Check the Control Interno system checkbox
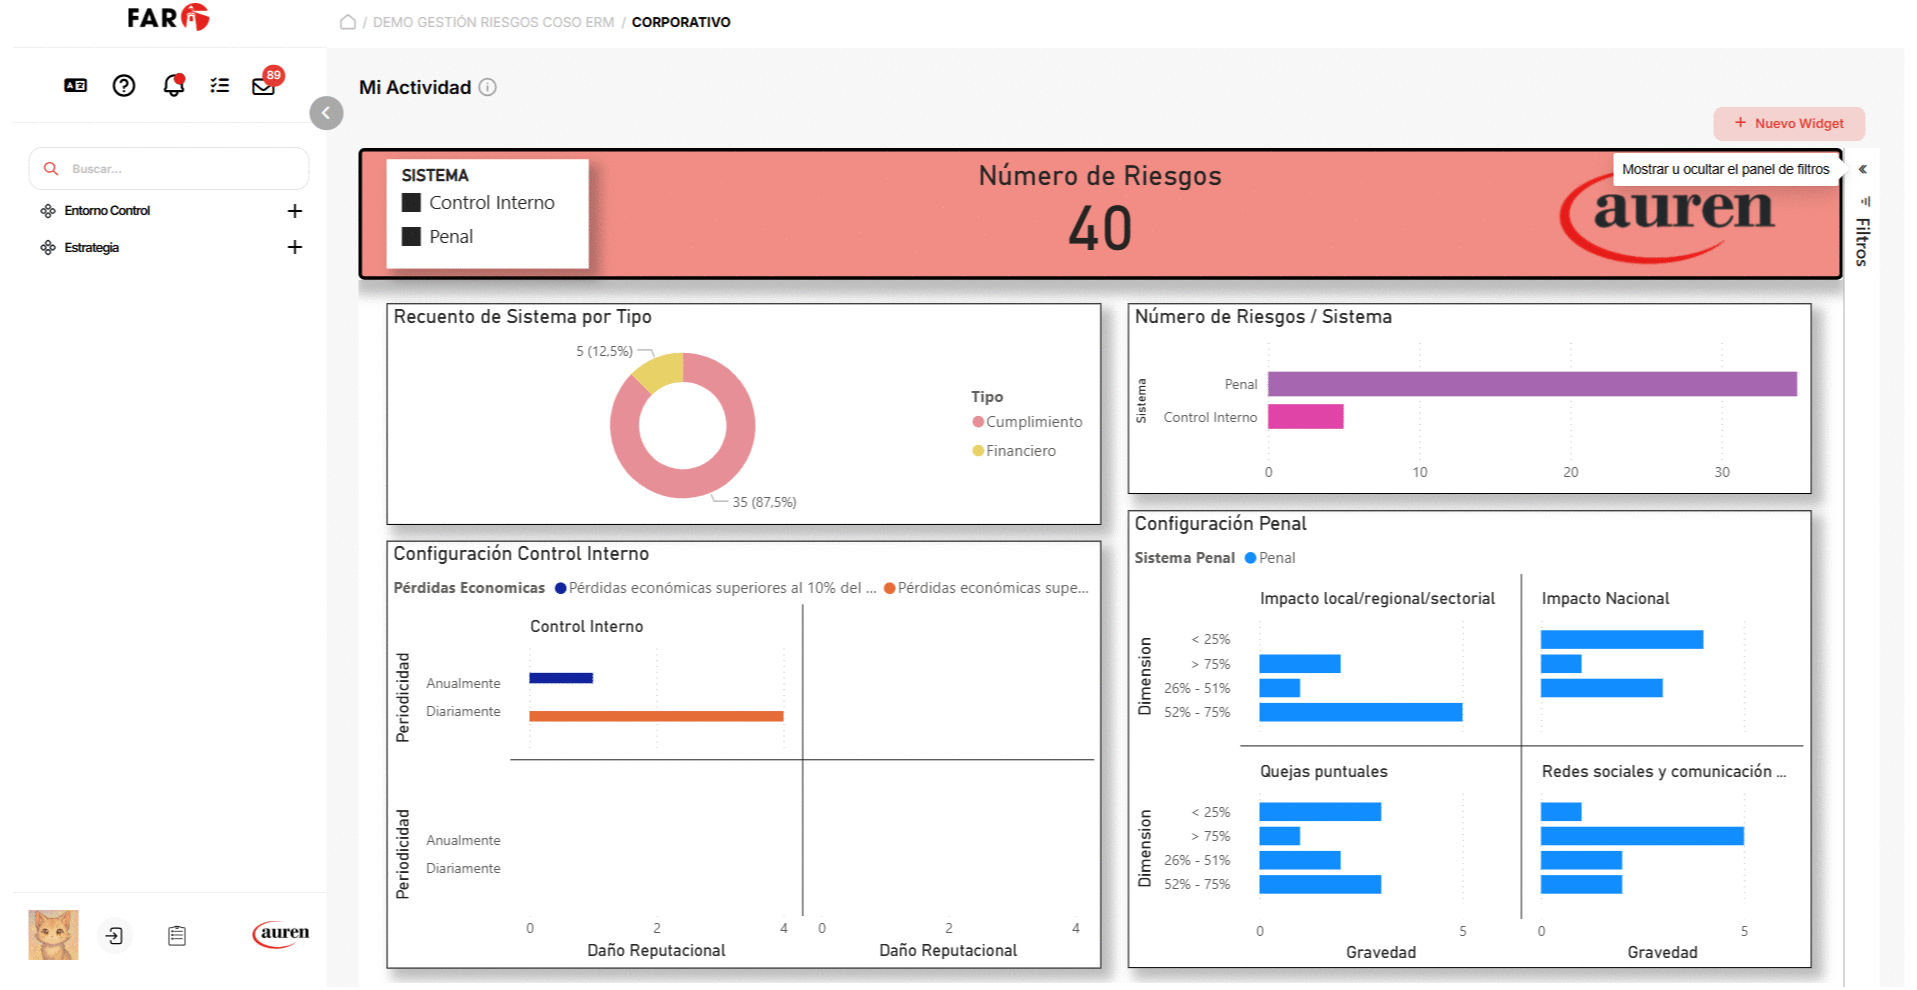 (x=411, y=203)
